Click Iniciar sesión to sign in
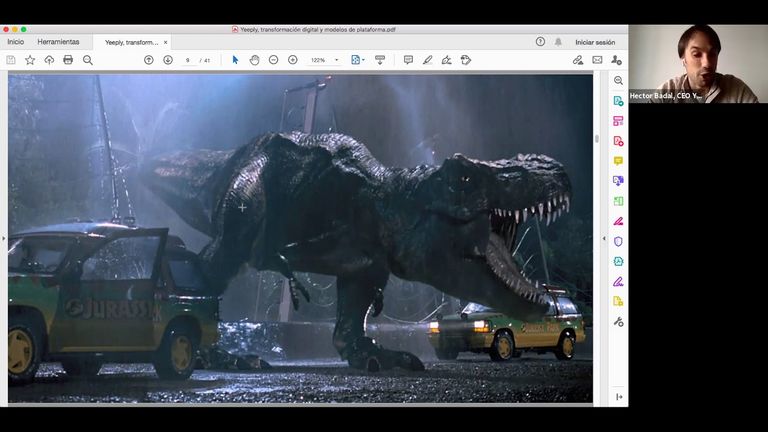This screenshot has width=768, height=432. coord(595,42)
